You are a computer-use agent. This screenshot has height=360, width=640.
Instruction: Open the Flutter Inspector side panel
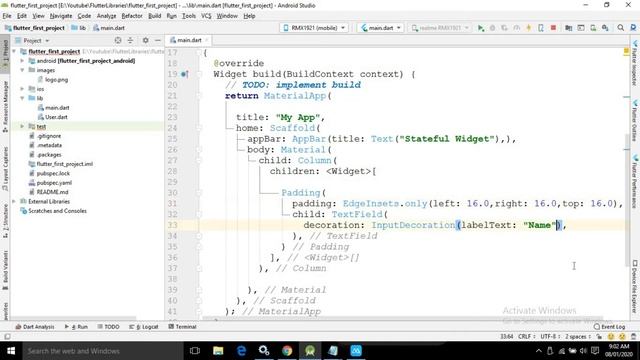point(635,63)
